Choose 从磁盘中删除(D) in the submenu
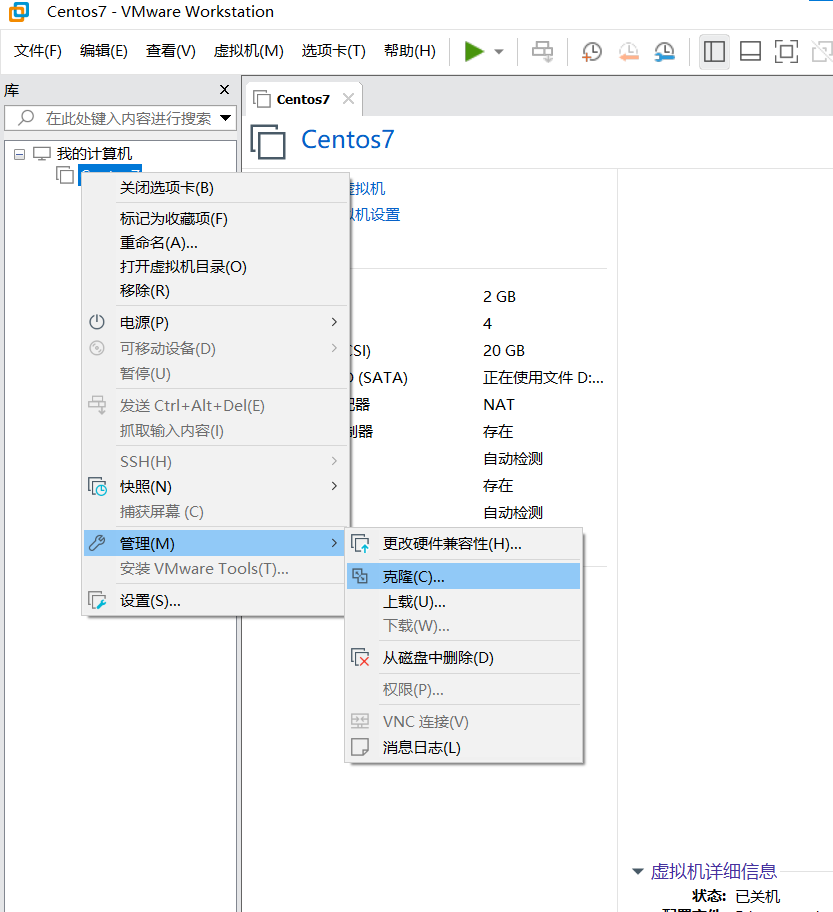Viewport: 833px width, 912px height. click(x=464, y=658)
